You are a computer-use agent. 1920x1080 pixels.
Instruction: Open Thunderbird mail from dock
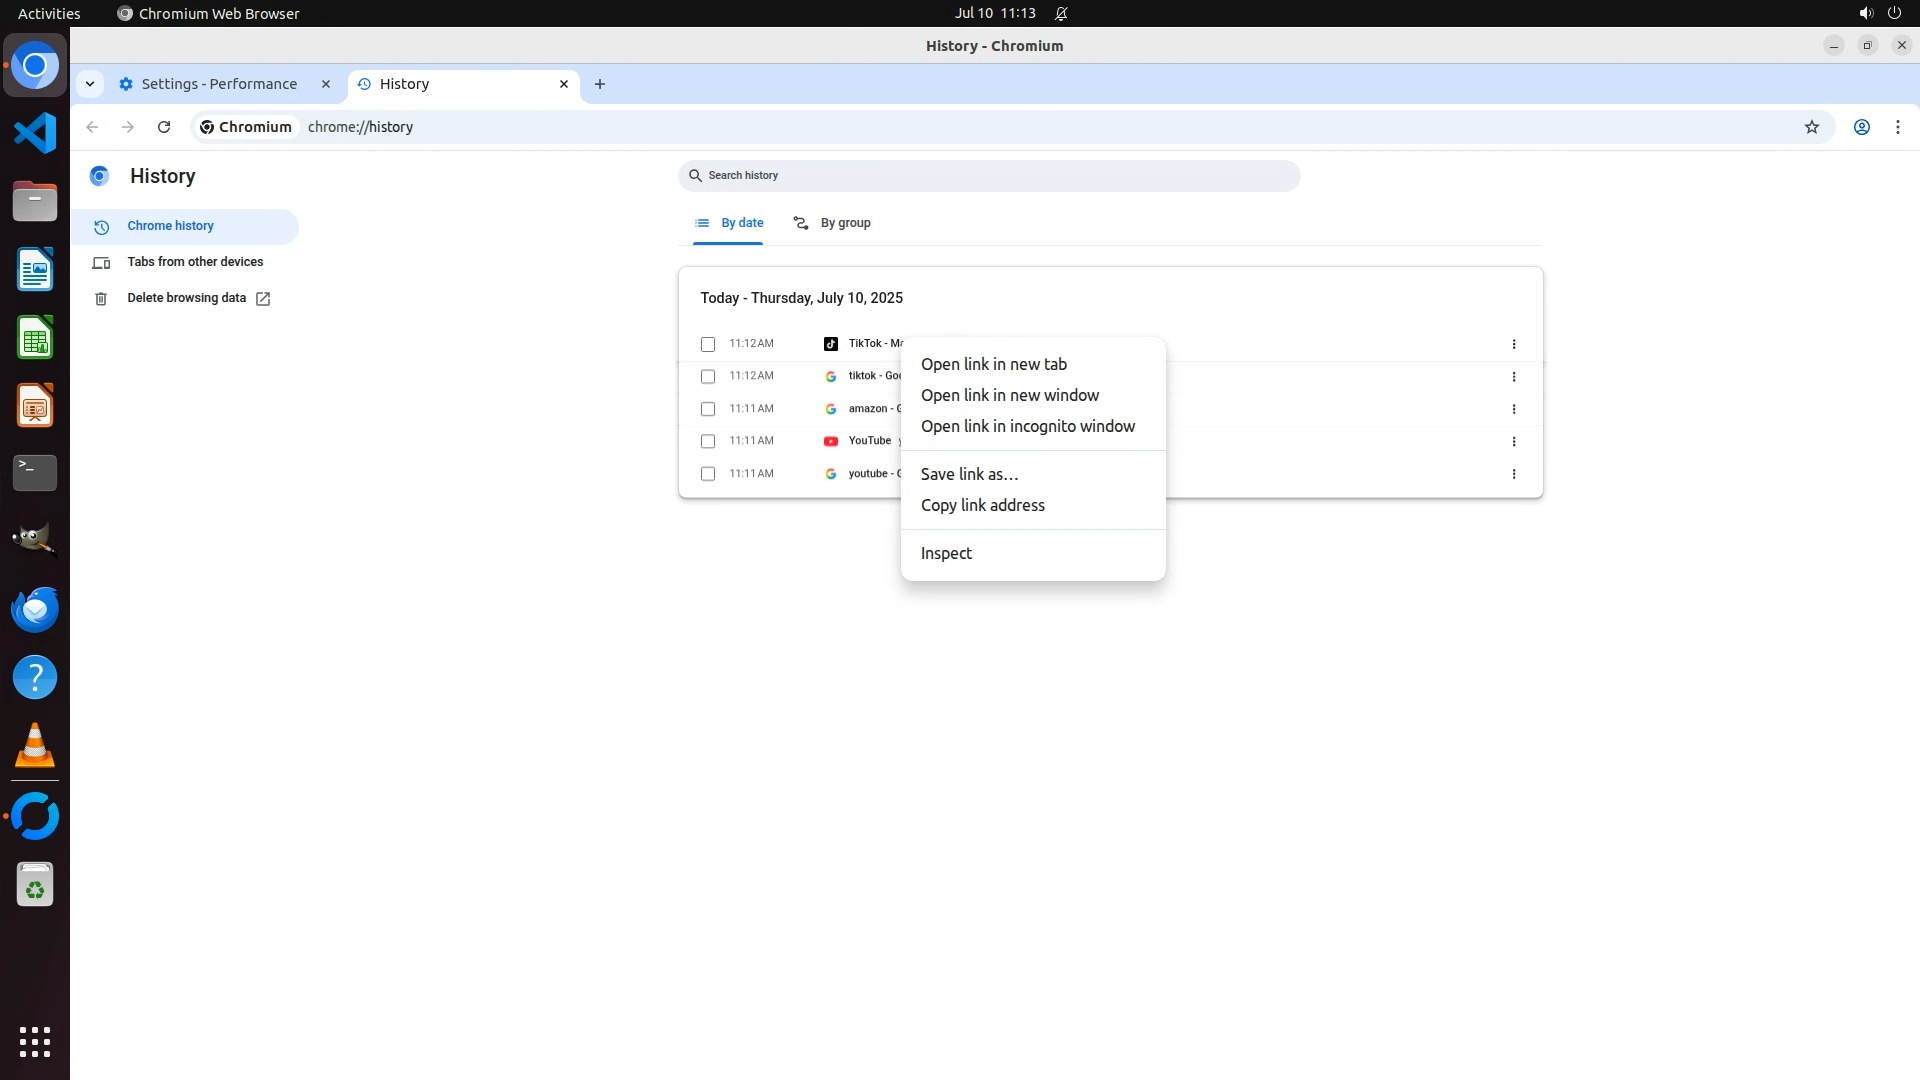pos(35,609)
